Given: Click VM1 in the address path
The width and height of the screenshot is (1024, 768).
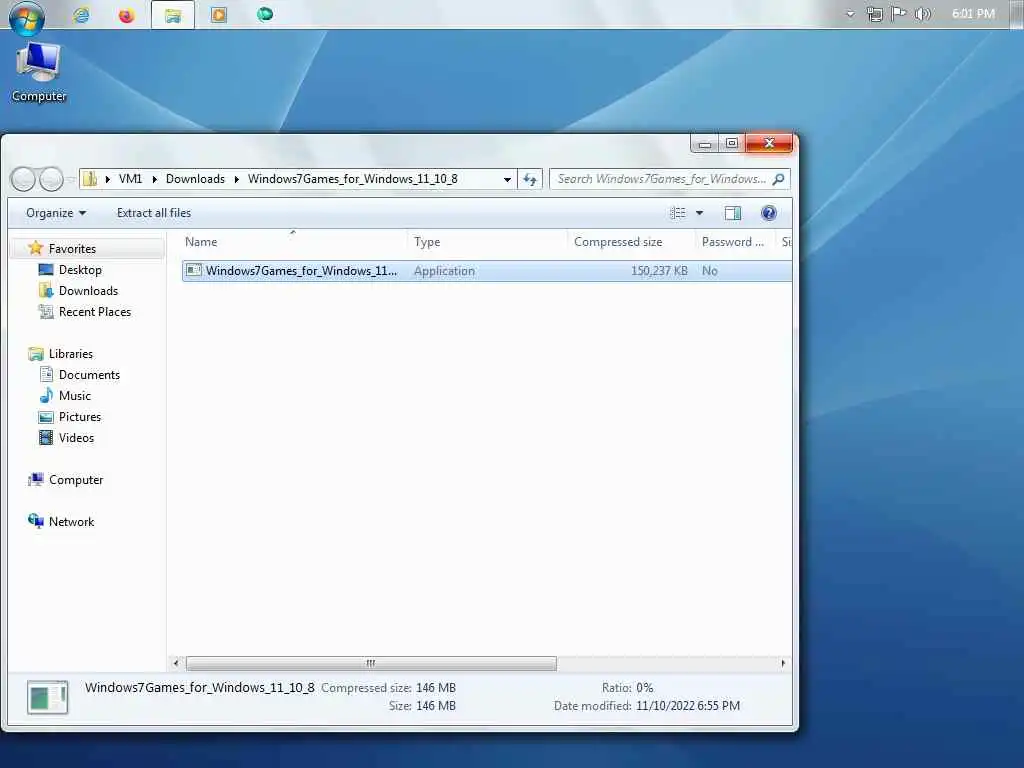Looking at the screenshot, I should tap(130, 179).
